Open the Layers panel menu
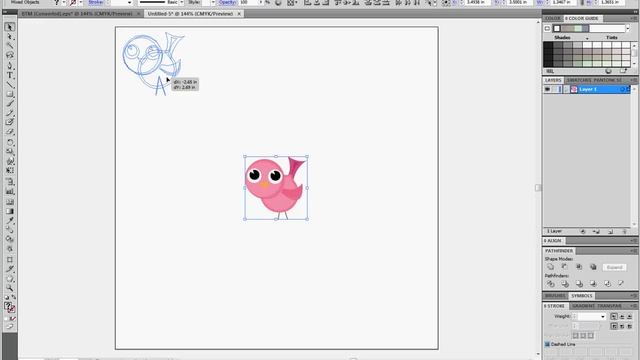 pyautogui.click(x=633, y=80)
